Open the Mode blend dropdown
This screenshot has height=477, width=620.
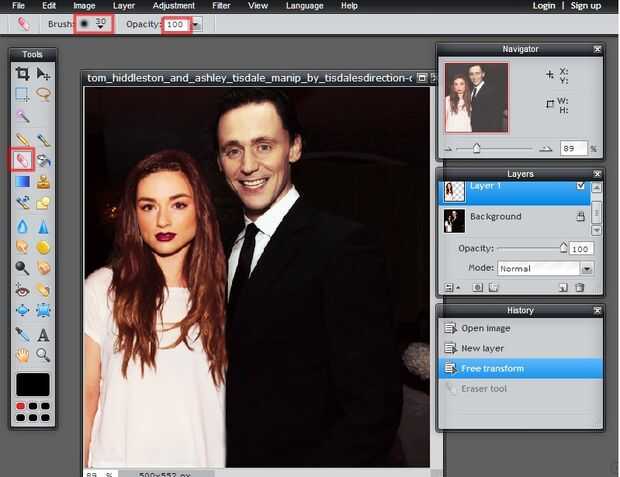pos(586,268)
